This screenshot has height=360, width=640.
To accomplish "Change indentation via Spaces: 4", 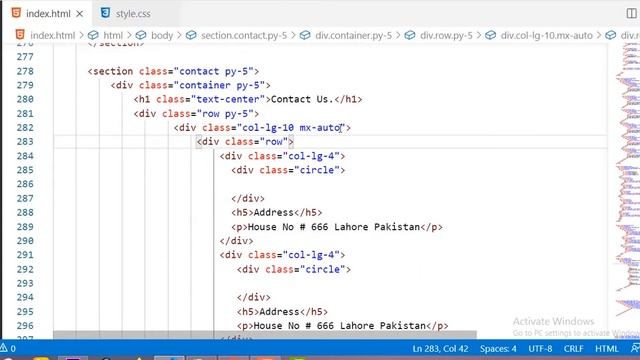I will [498, 349].
